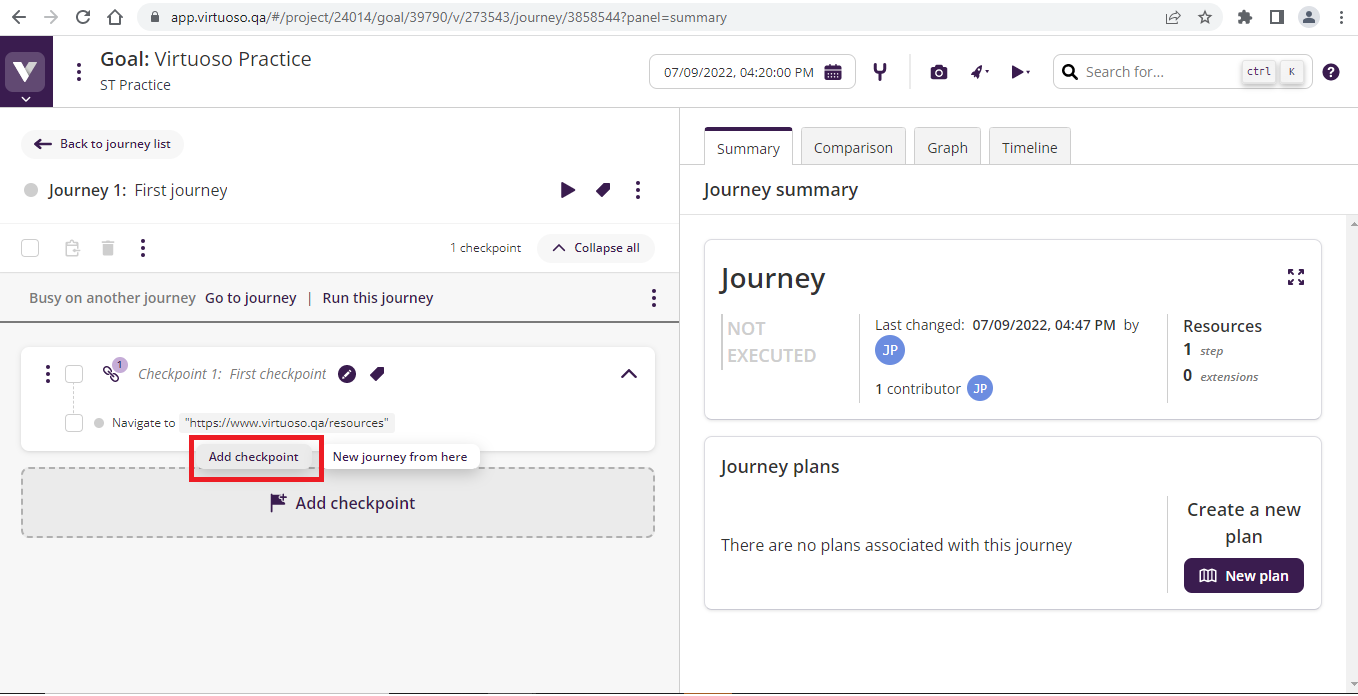This screenshot has height=696, width=1358.
Task: Tick the Navigate to step checkbox
Action: point(74,423)
